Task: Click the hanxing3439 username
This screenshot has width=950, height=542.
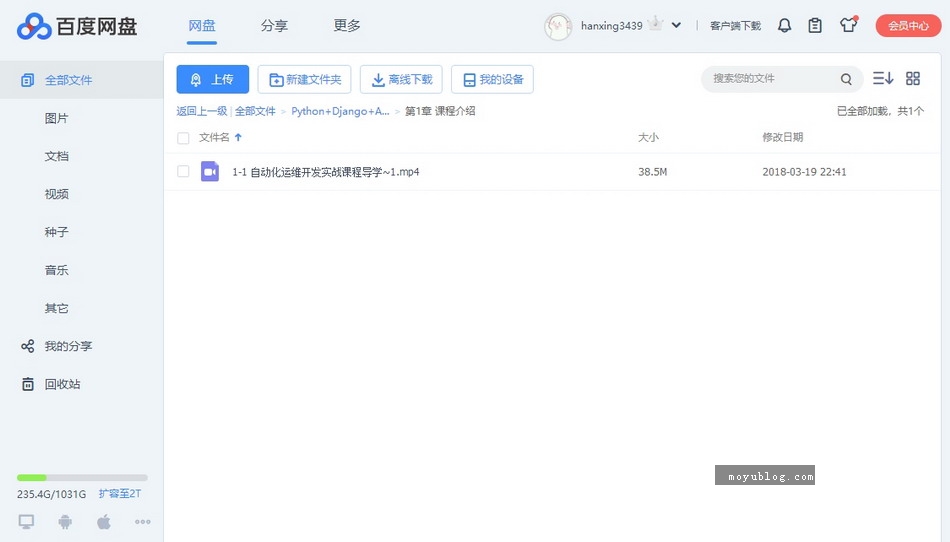Action: pyautogui.click(x=611, y=25)
